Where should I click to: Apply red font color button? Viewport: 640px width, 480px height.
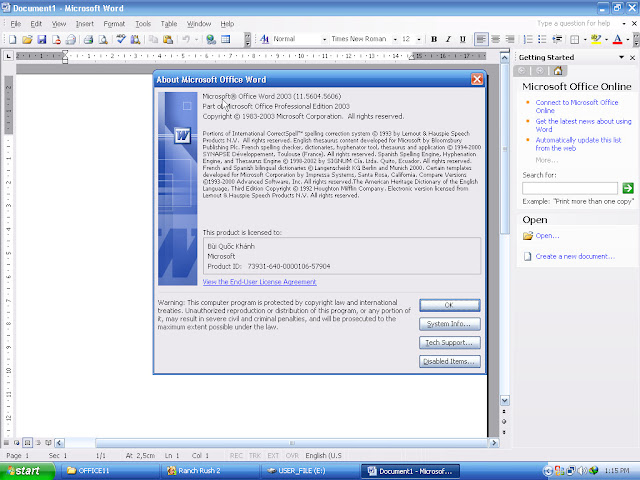tap(618, 39)
